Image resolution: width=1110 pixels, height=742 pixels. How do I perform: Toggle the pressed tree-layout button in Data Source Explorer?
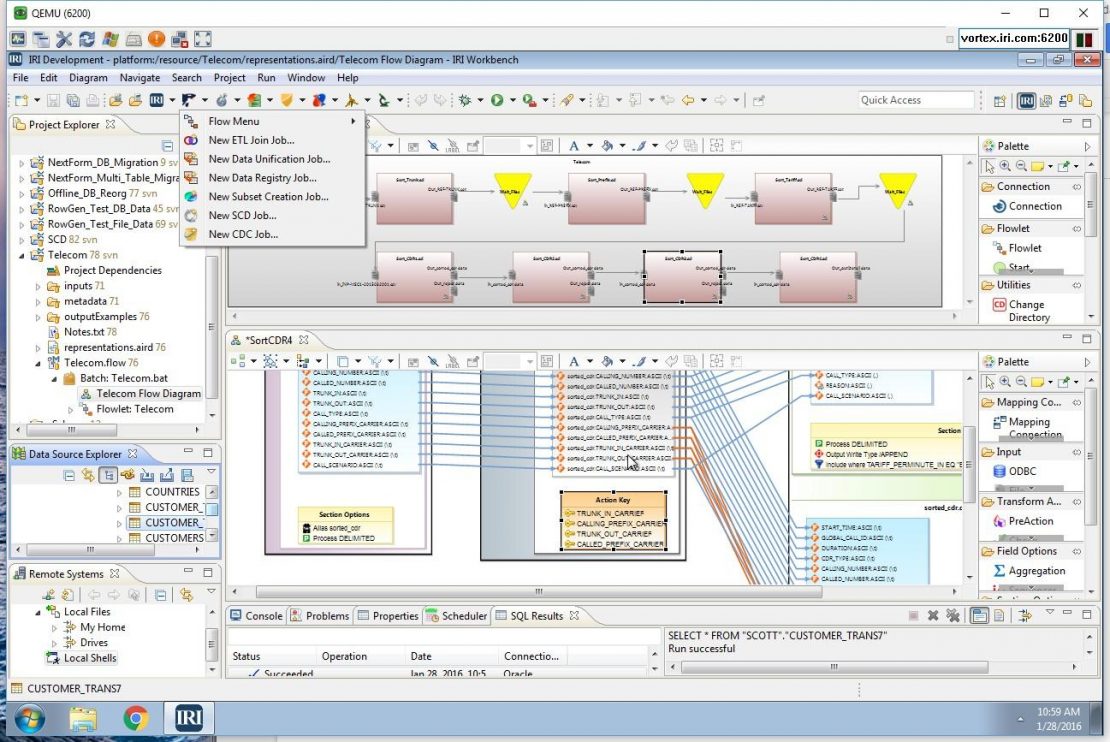[x=108, y=475]
